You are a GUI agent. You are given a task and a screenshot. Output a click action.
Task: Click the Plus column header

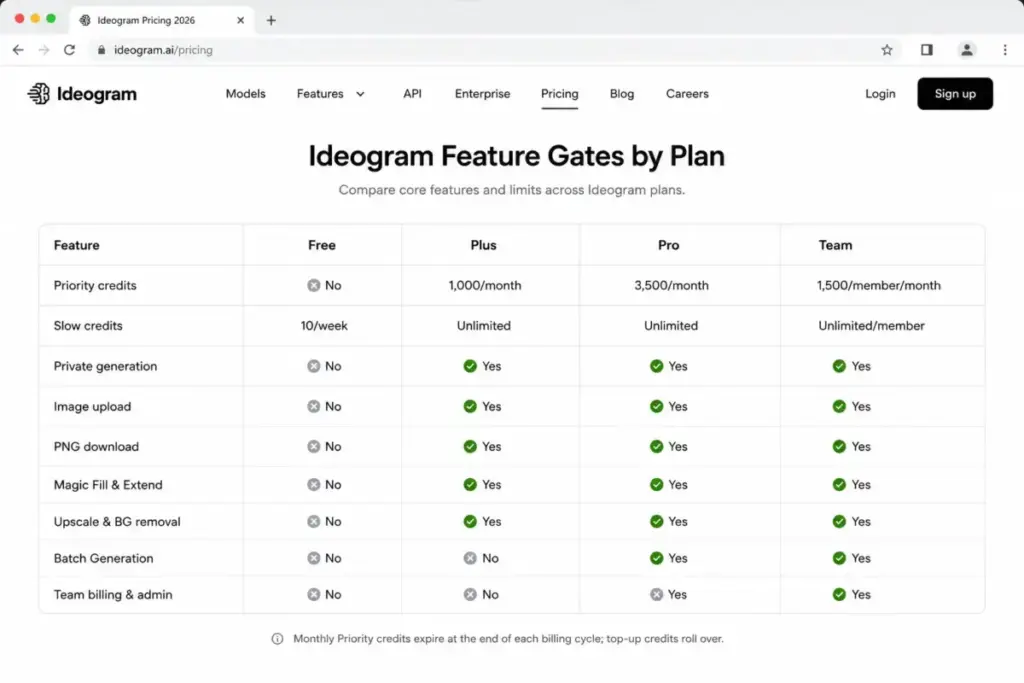pyautogui.click(x=483, y=245)
